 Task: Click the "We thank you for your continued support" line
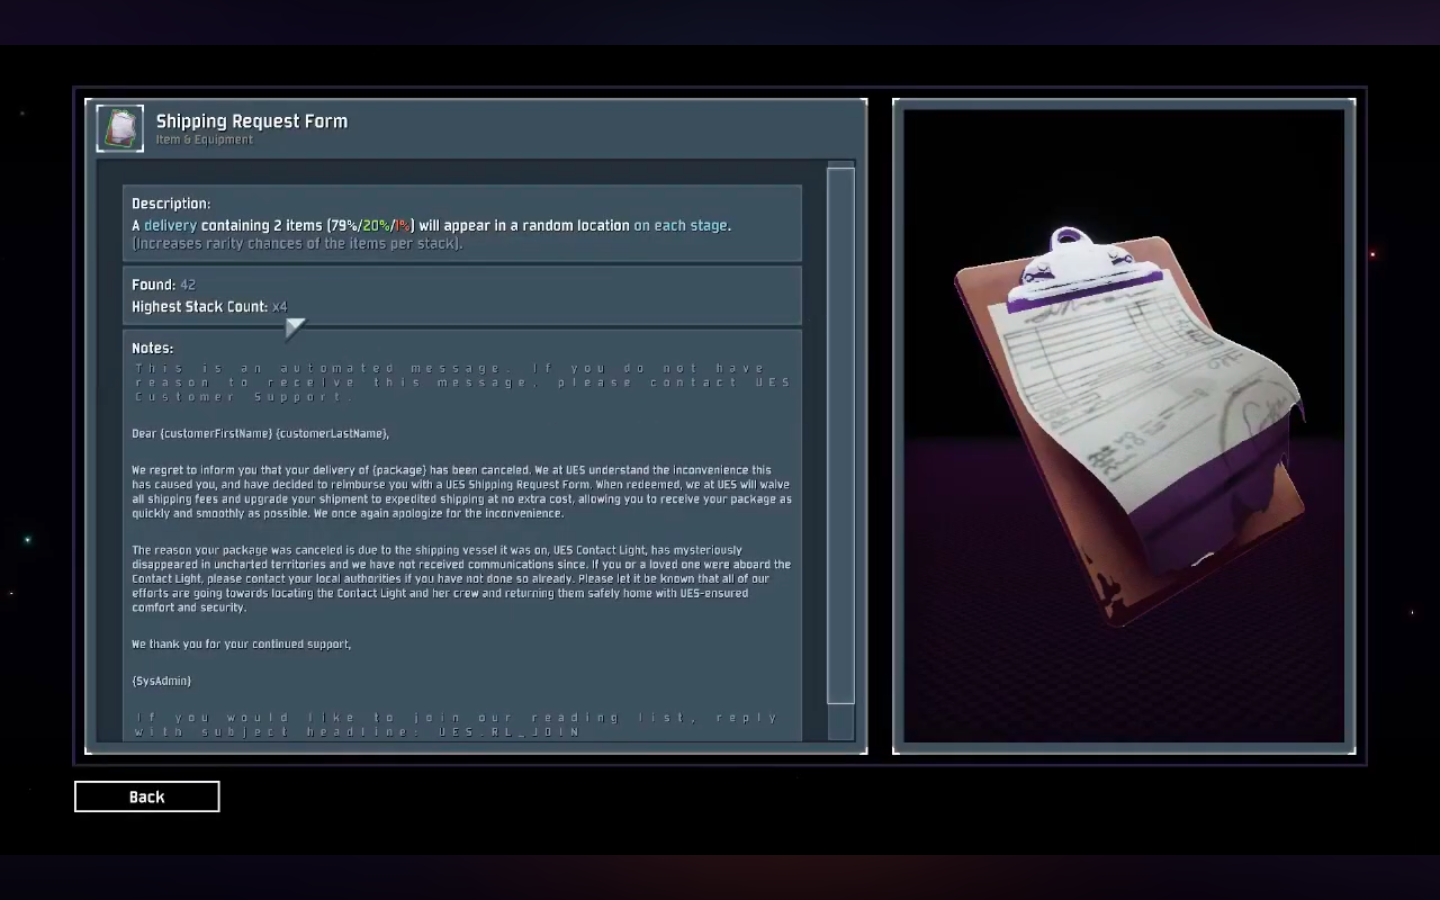pyautogui.click(x=241, y=645)
